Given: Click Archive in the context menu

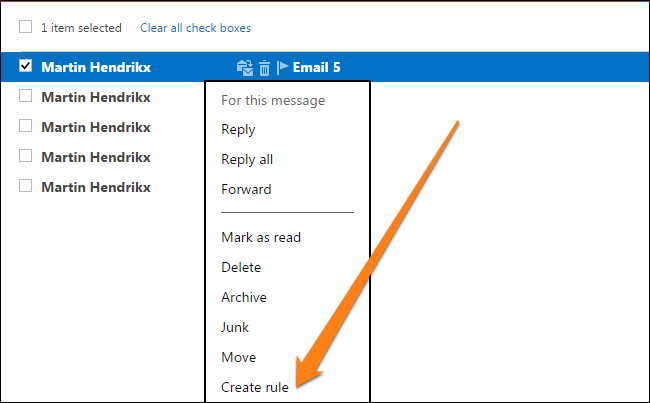Looking at the screenshot, I should 244,297.
